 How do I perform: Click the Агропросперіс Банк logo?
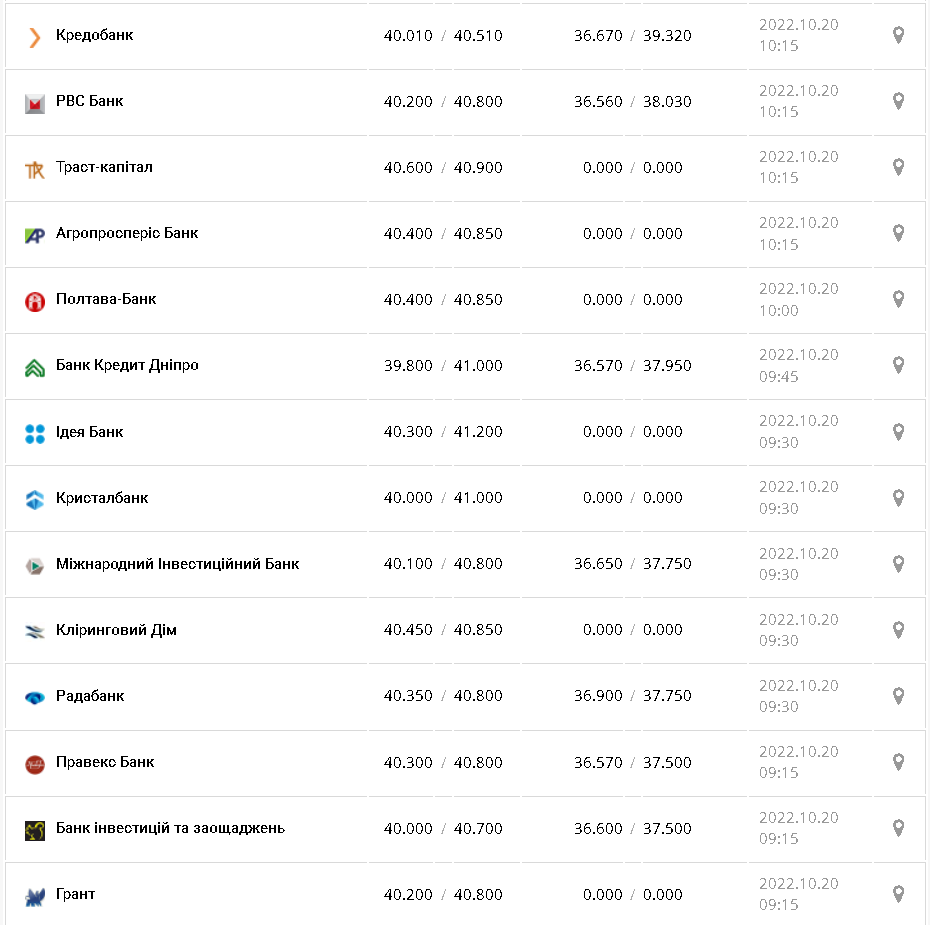pyautogui.click(x=35, y=235)
